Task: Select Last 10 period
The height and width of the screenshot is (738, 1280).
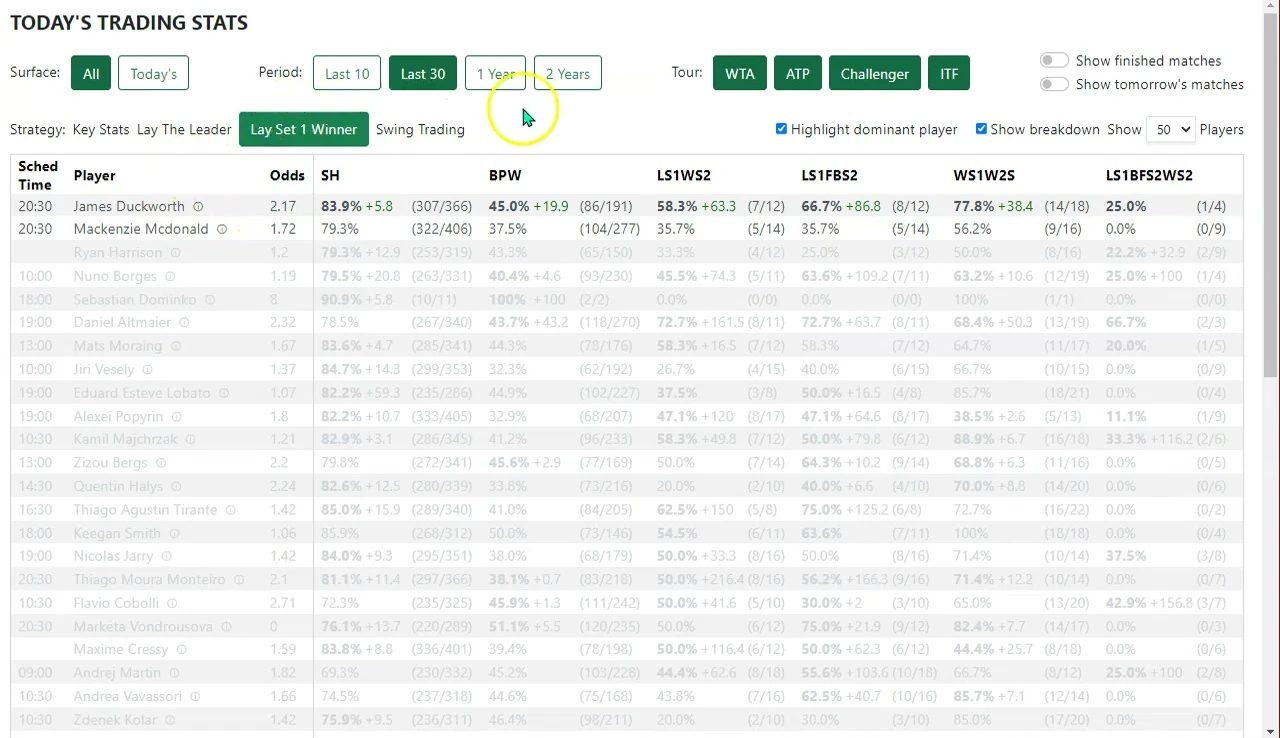Action: (x=347, y=73)
